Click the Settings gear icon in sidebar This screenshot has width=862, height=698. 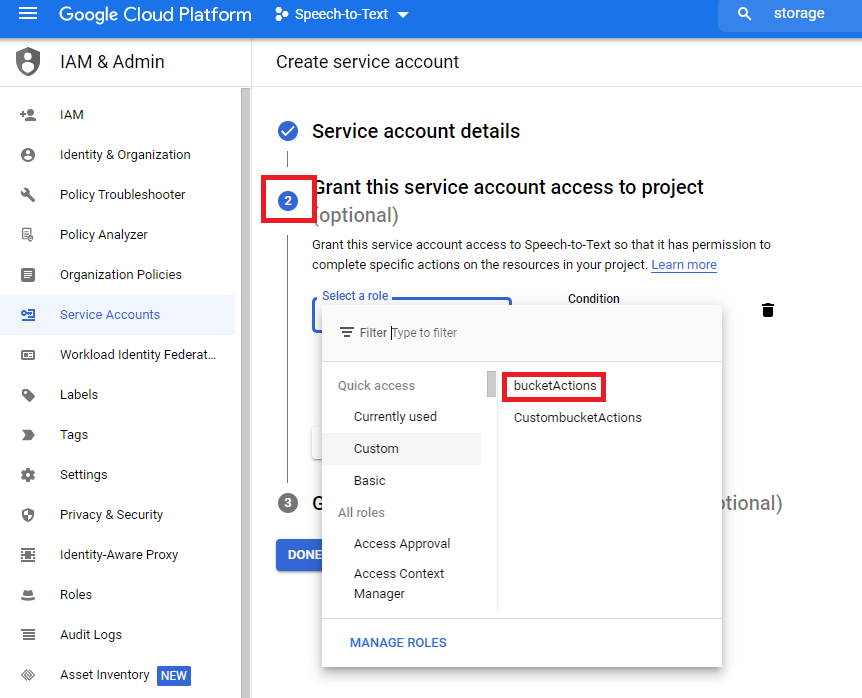(28, 475)
